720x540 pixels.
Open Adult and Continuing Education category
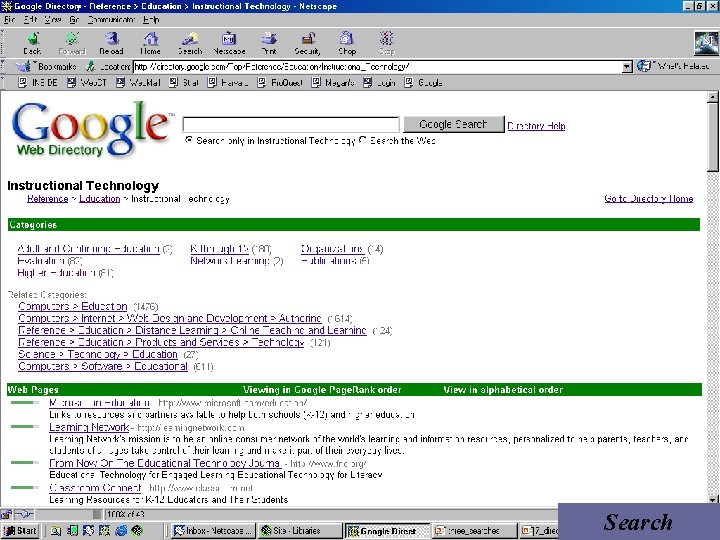88,249
